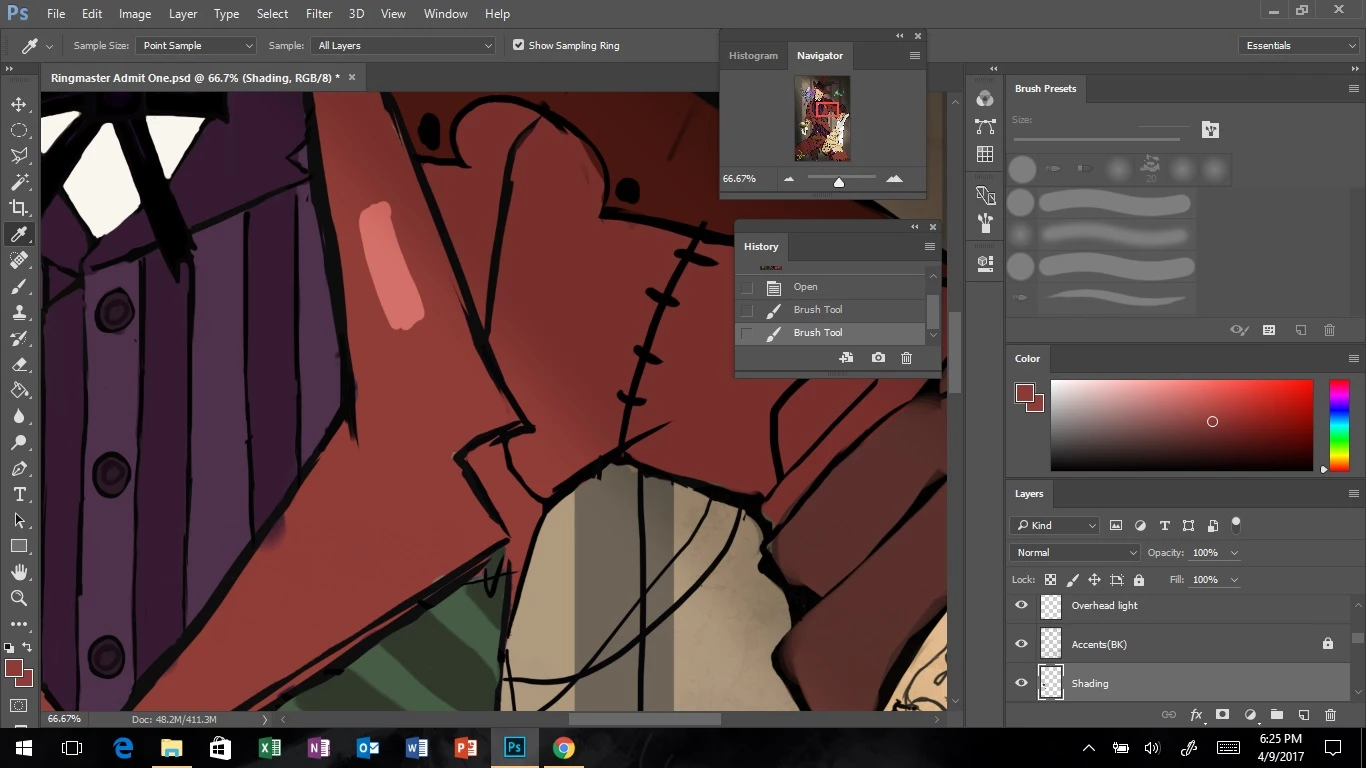Select the Pen tool
This screenshot has width=1366, height=768.
[19, 468]
